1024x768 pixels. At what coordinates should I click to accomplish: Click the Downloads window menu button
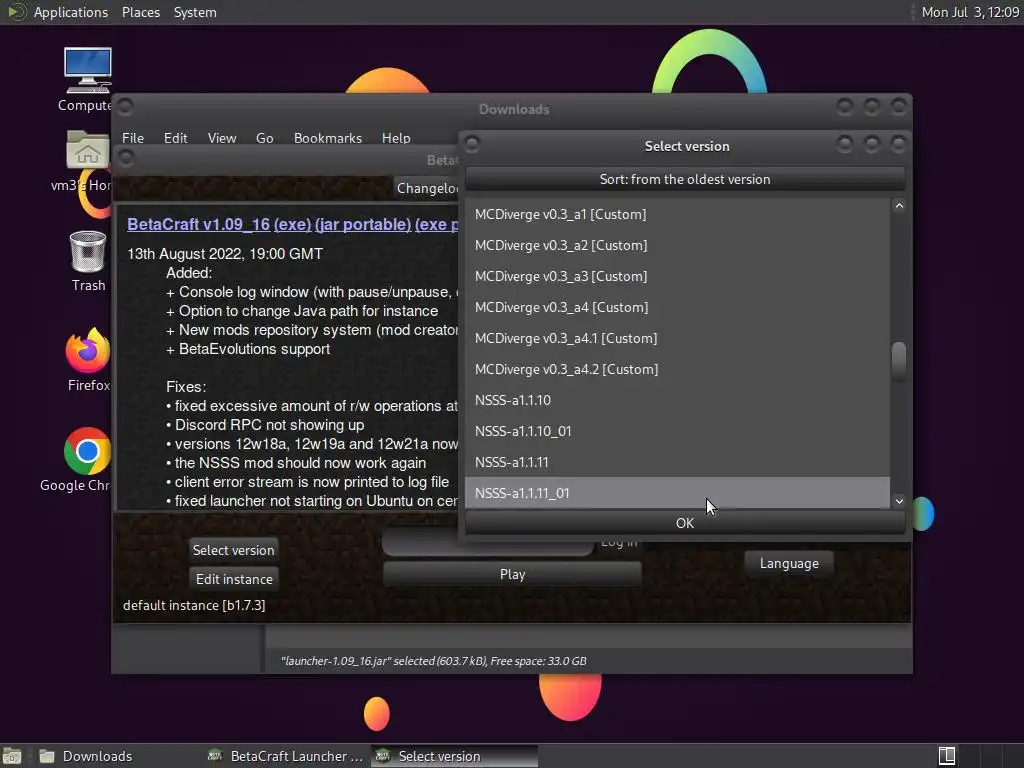pyautogui.click(x=125, y=107)
